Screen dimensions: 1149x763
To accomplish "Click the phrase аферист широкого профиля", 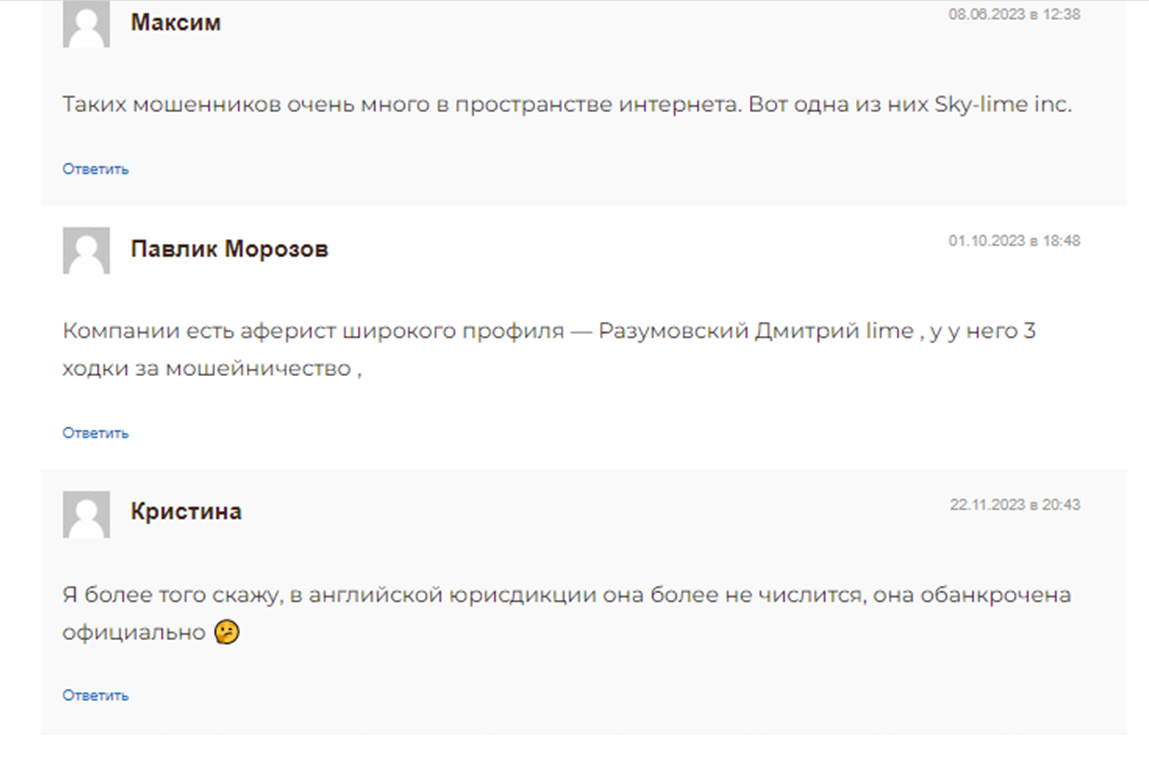I will point(402,331).
